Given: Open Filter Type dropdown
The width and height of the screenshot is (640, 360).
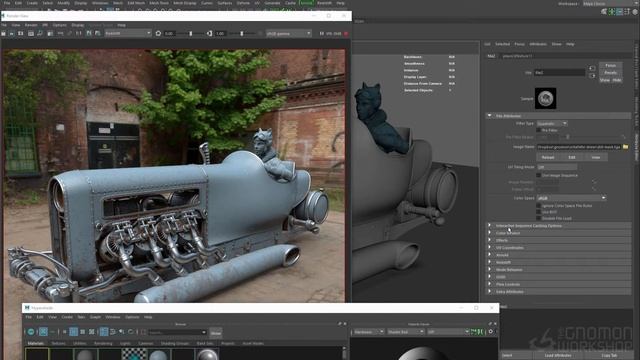Looking at the screenshot, I should pos(552,123).
